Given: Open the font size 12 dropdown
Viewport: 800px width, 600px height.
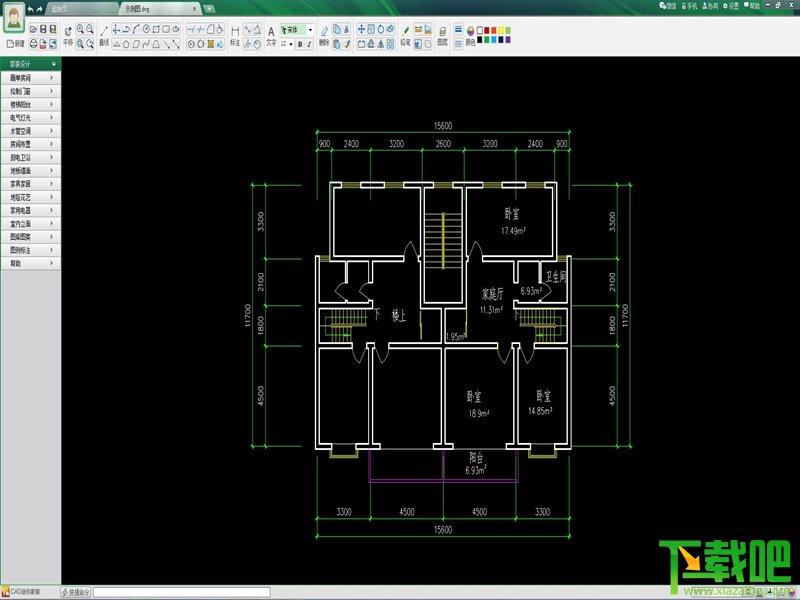Looking at the screenshot, I should tap(286, 44).
